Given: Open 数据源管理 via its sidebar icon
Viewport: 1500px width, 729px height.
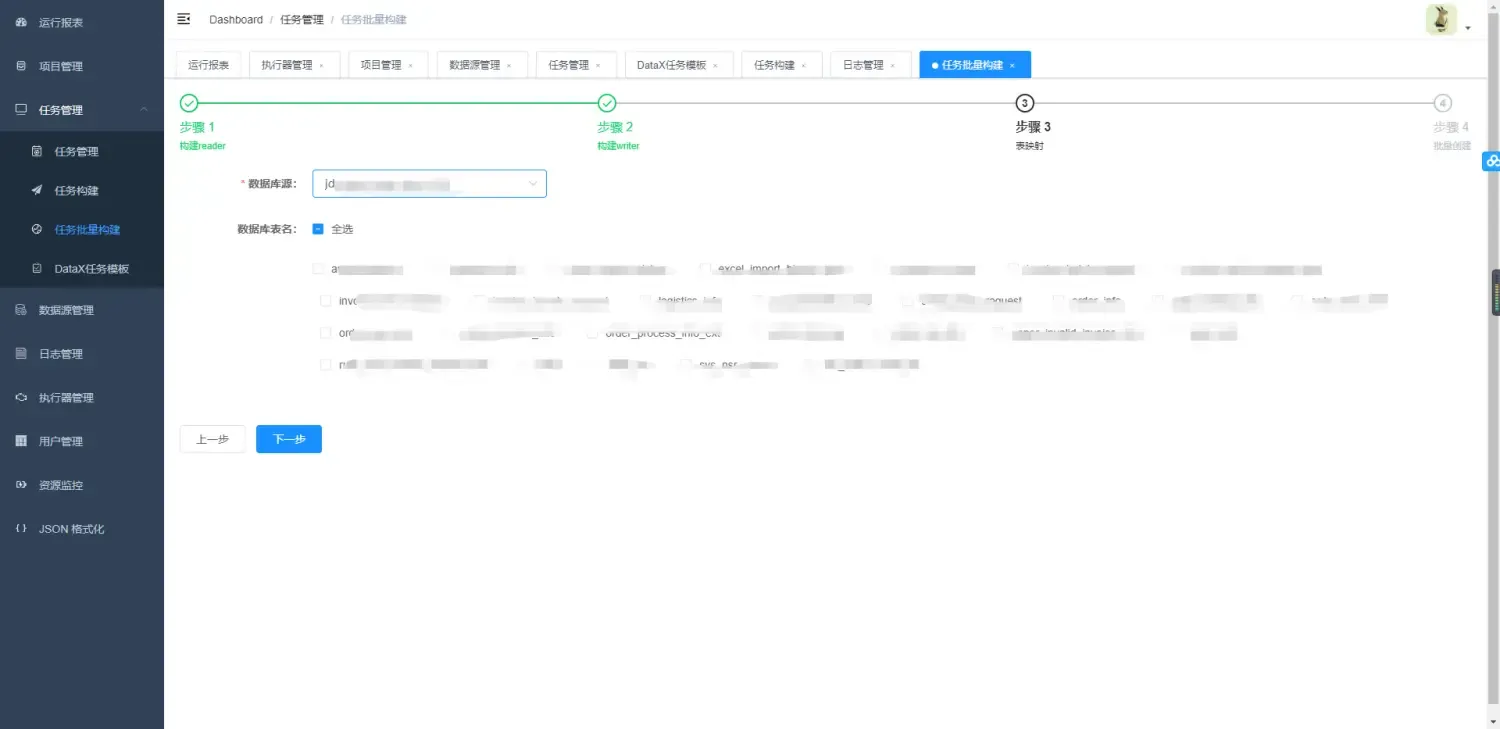Looking at the screenshot, I should (x=22, y=309).
